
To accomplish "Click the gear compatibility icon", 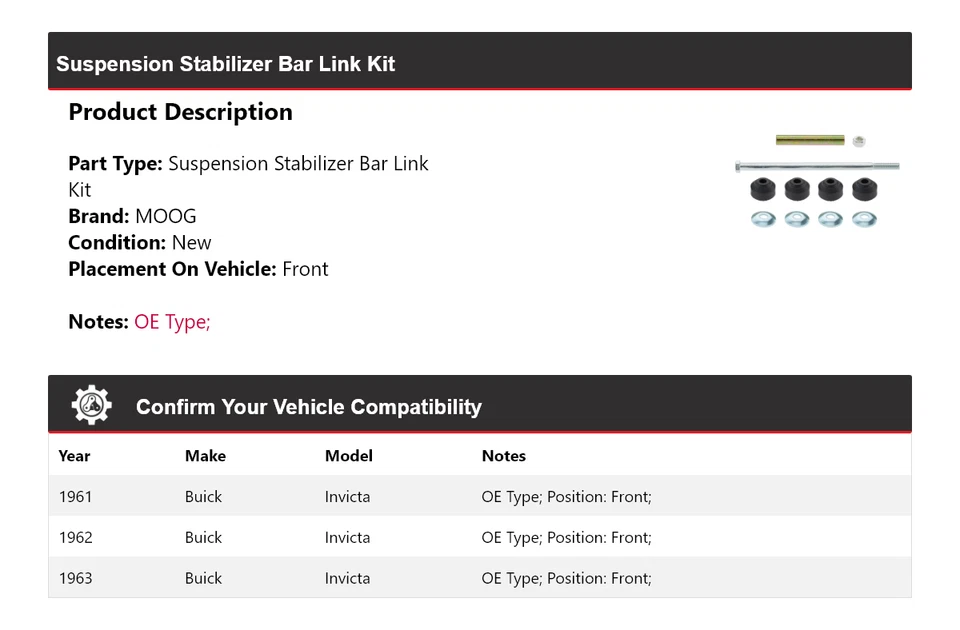I will coord(91,405).
